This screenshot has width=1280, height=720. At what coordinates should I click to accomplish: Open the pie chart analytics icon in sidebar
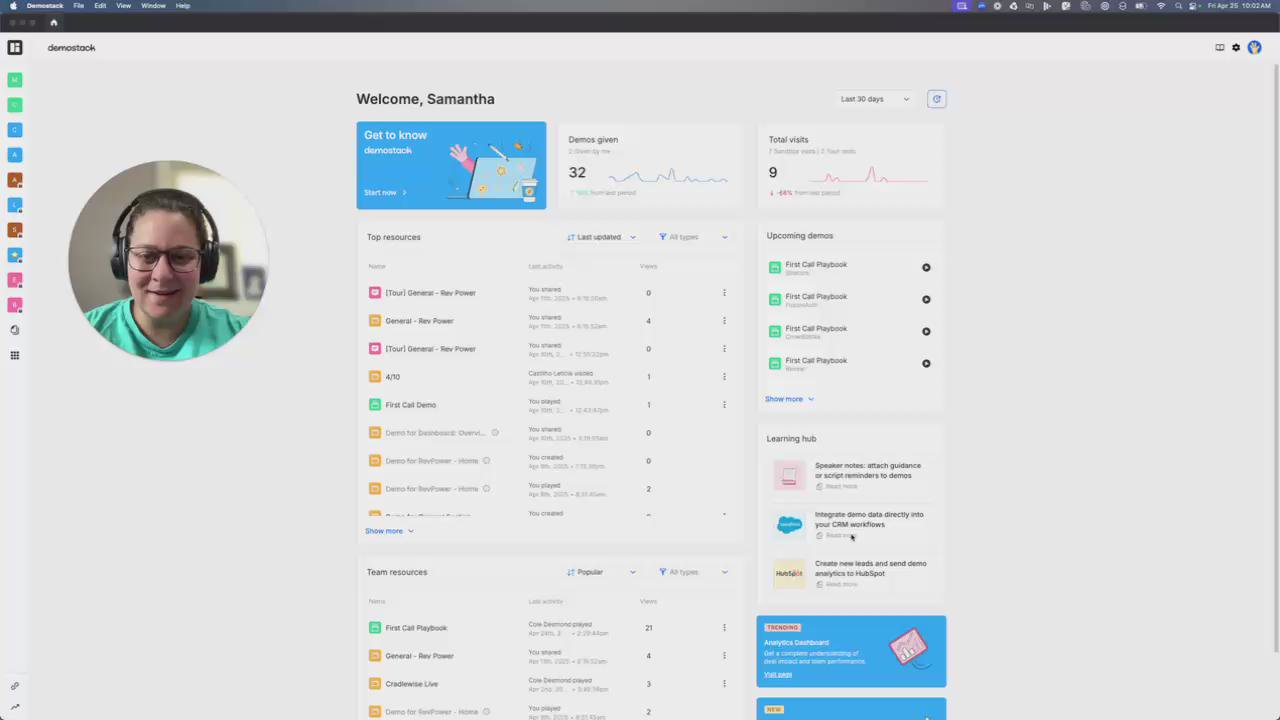[x=15, y=330]
